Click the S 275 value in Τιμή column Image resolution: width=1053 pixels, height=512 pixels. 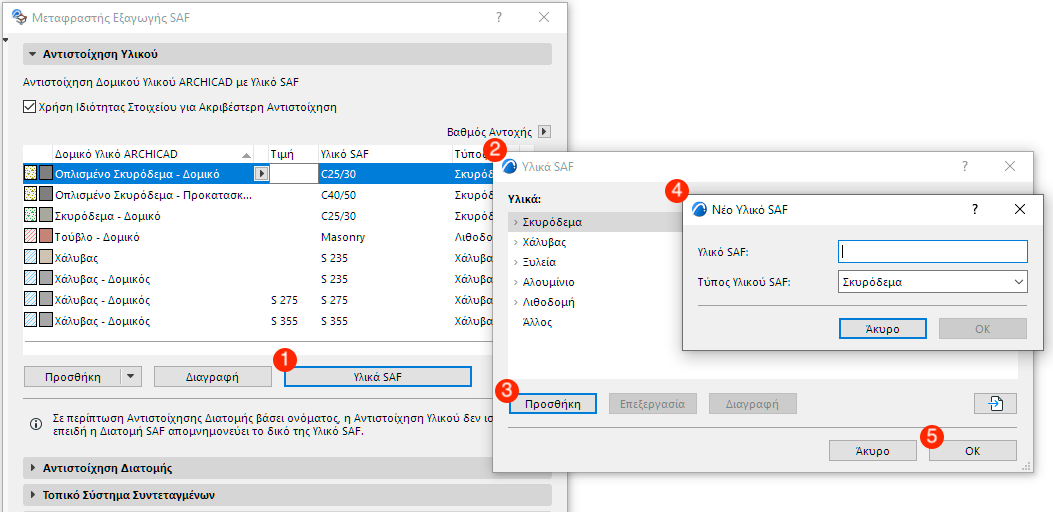point(284,300)
